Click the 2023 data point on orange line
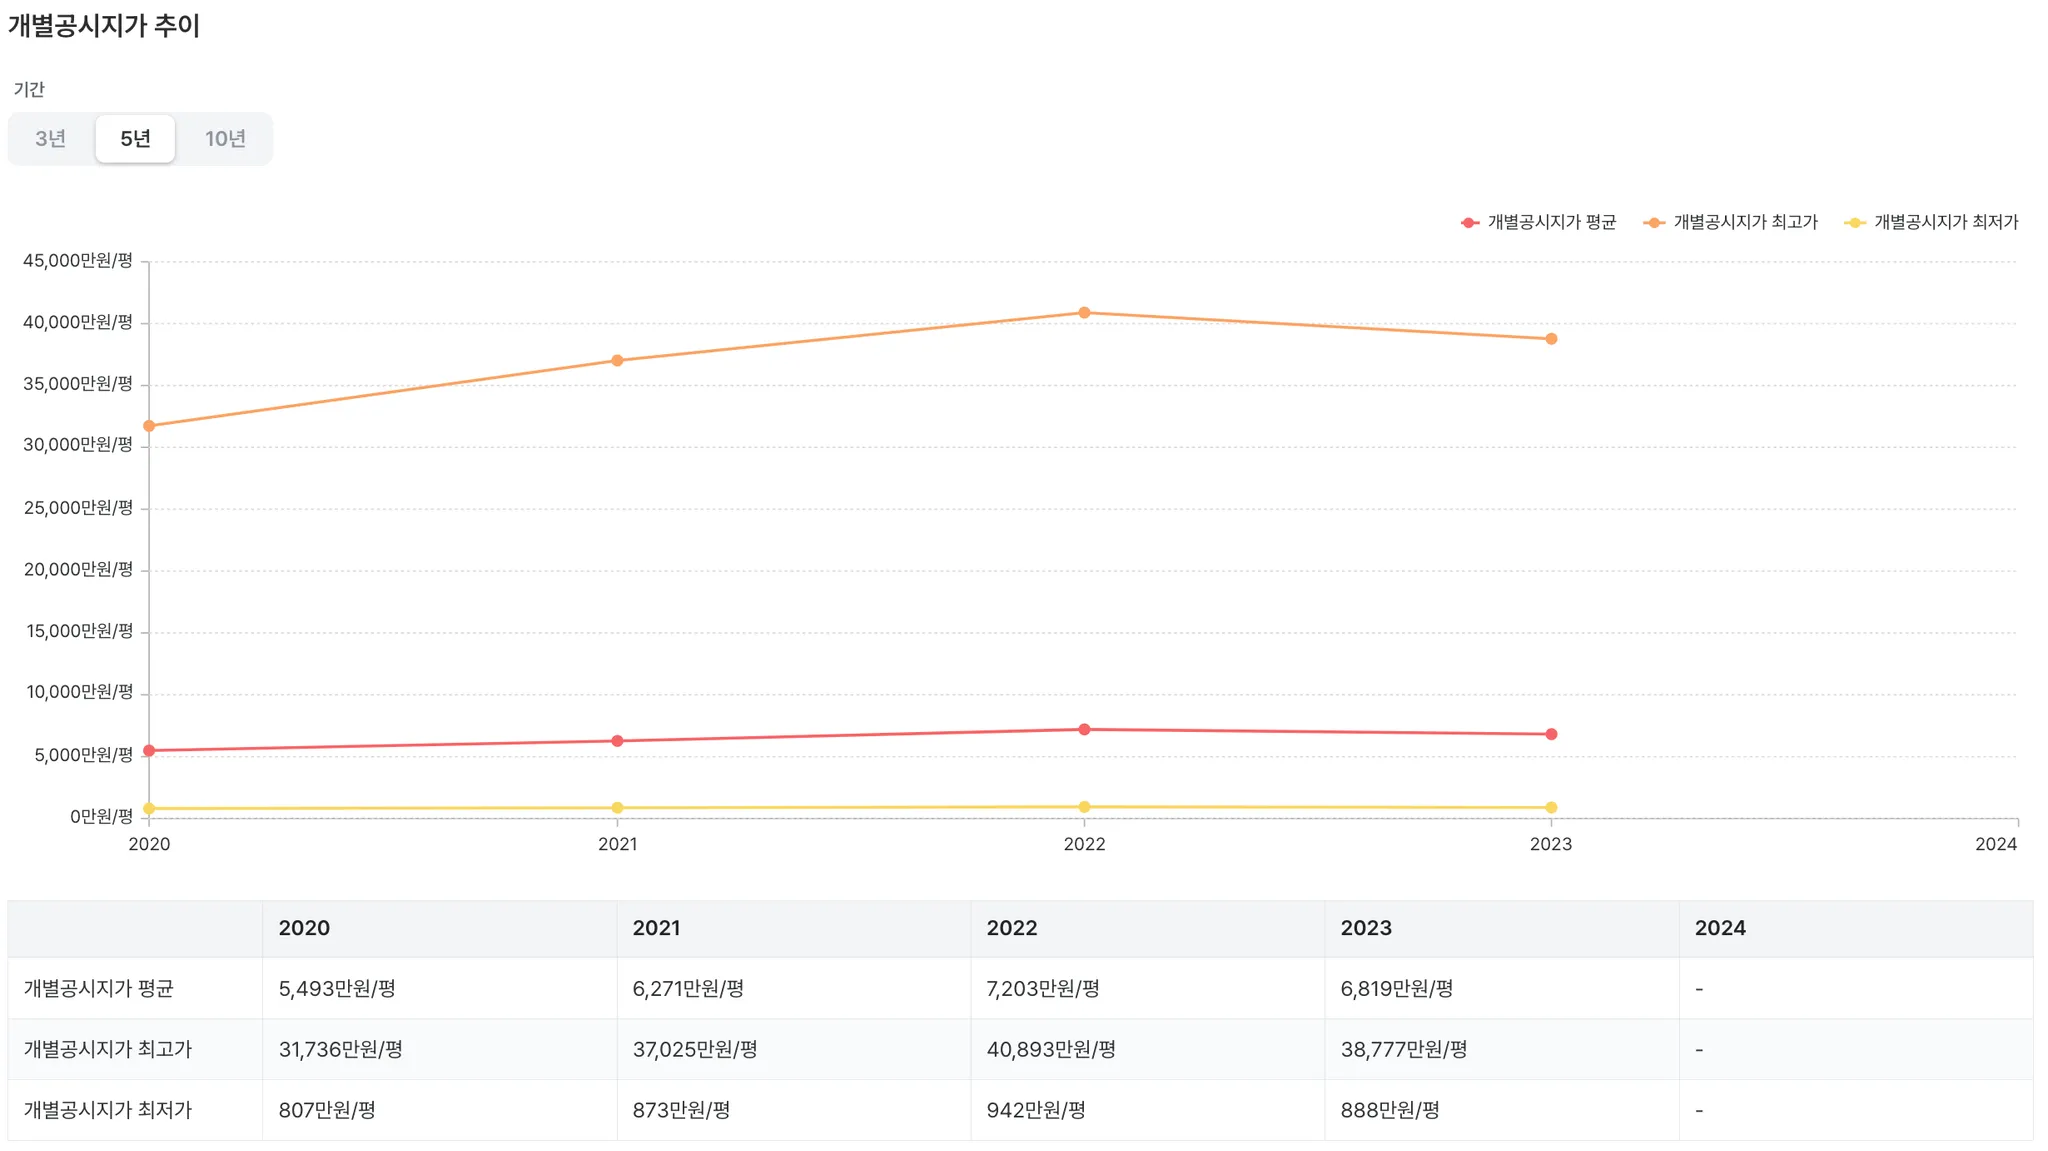 point(1551,339)
